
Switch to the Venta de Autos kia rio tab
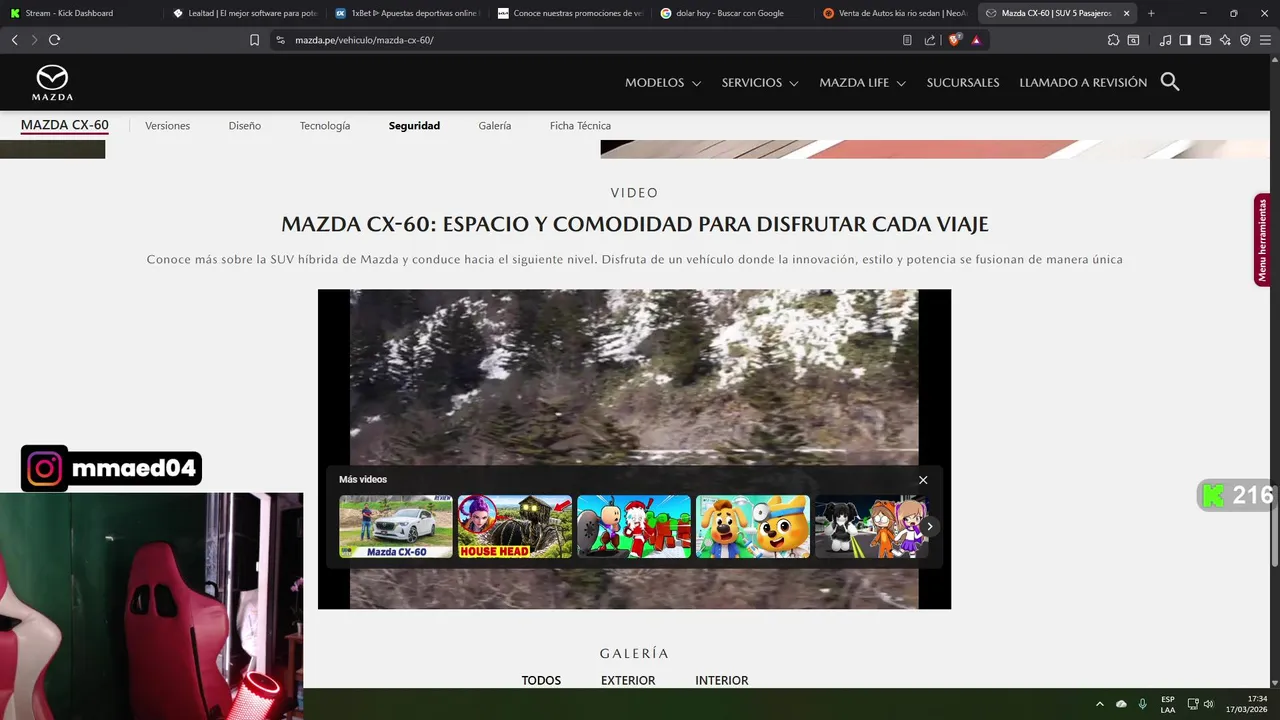(x=896, y=13)
